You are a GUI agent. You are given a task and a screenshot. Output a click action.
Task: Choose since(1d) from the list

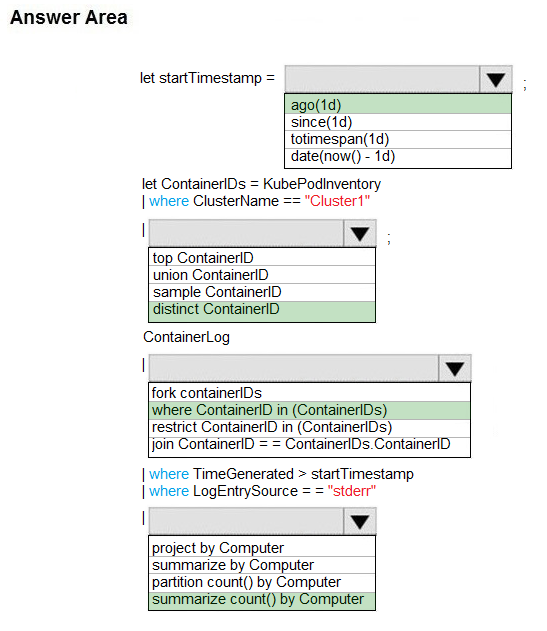tap(398, 122)
